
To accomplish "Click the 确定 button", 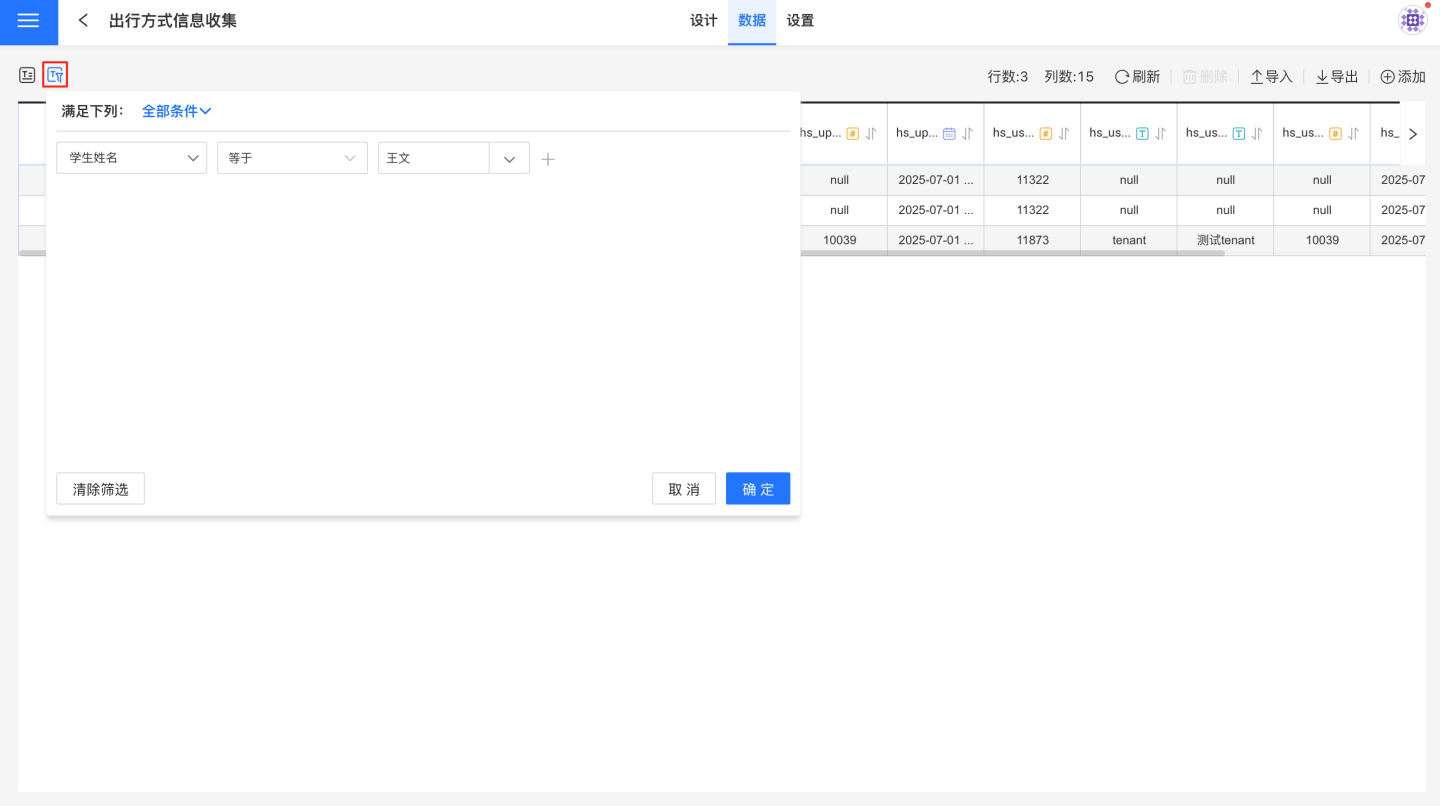I will coord(757,489).
